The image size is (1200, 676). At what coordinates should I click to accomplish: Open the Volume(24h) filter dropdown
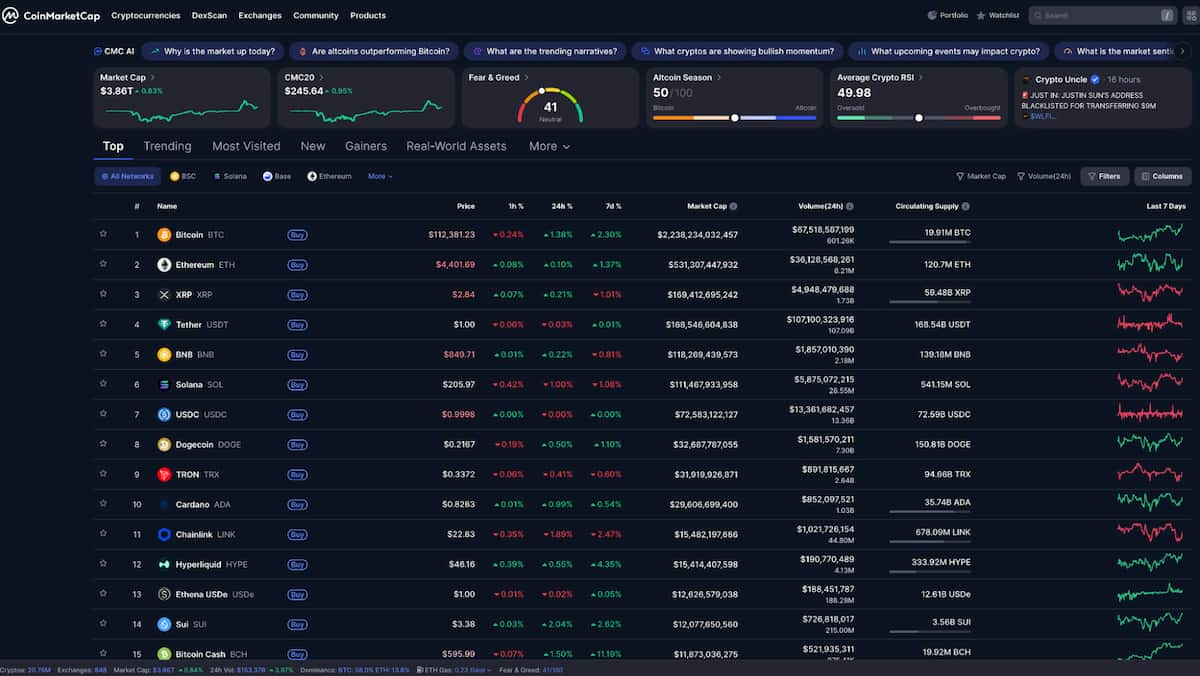[x=1043, y=176]
